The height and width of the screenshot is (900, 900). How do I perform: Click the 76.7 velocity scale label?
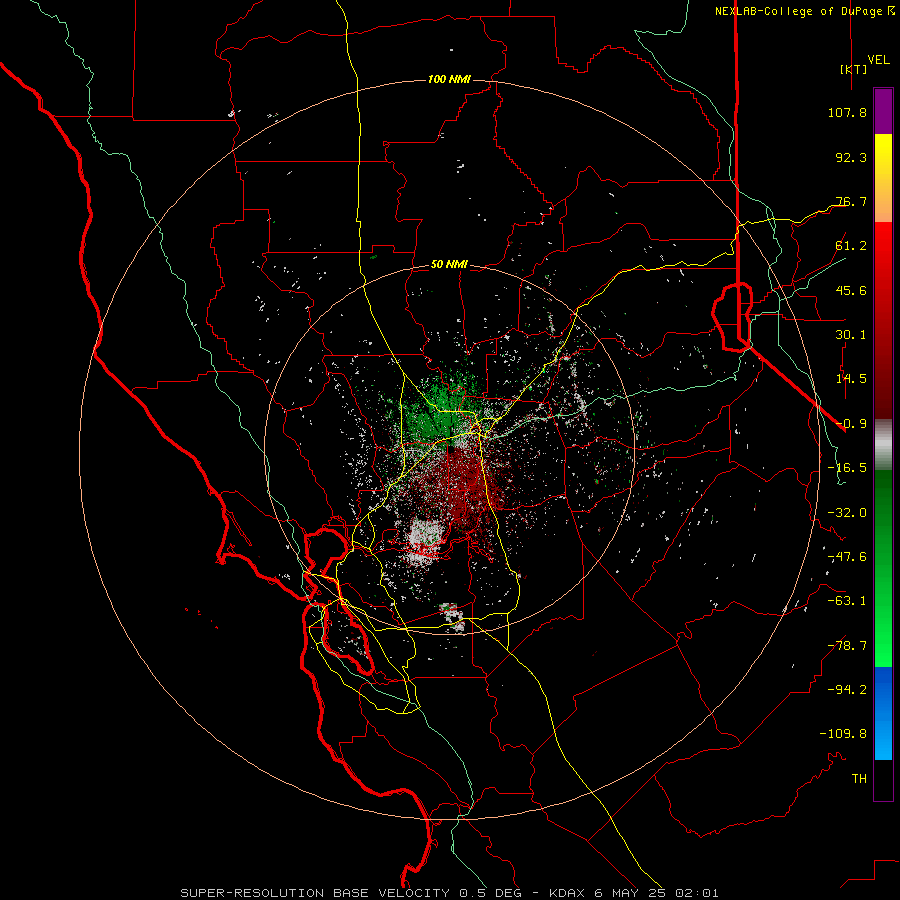(x=851, y=201)
